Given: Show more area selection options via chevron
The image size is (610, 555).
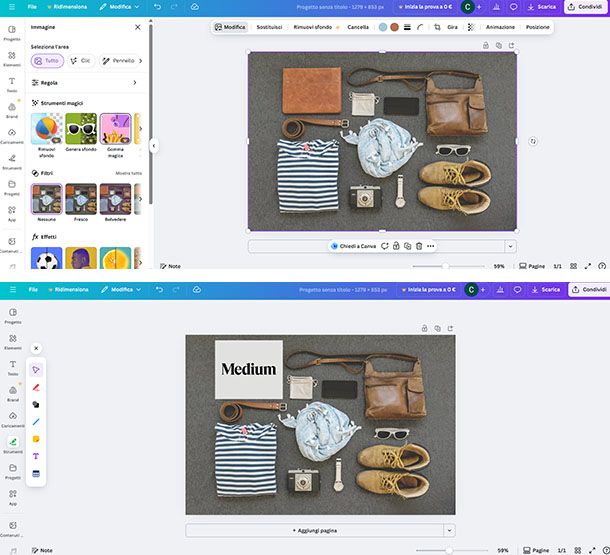Looking at the screenshot, I should pyautogui.click(x=140, y=61).
